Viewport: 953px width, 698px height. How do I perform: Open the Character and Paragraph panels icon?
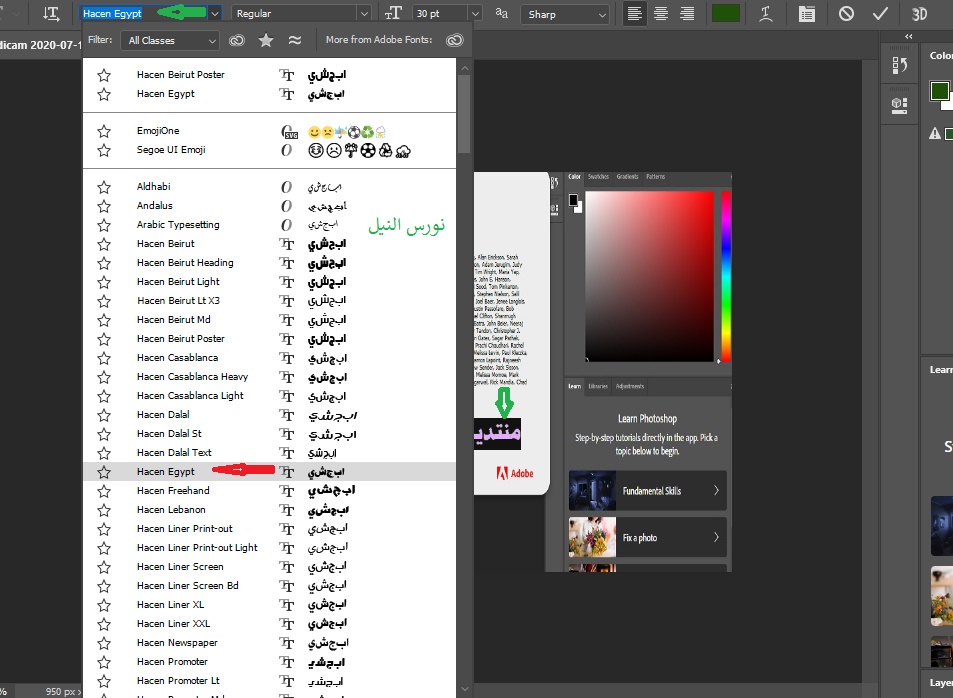click(x=806, y=14)
